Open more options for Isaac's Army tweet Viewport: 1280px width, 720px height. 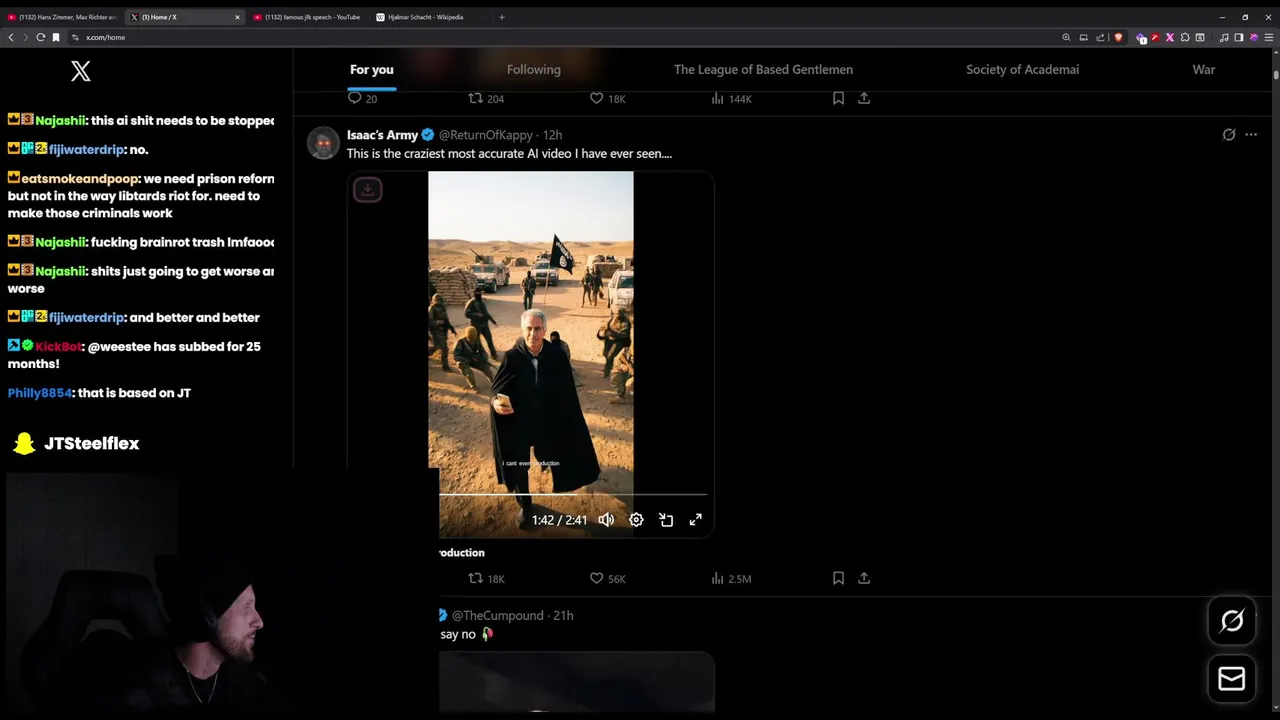(x=1251, y=134)
